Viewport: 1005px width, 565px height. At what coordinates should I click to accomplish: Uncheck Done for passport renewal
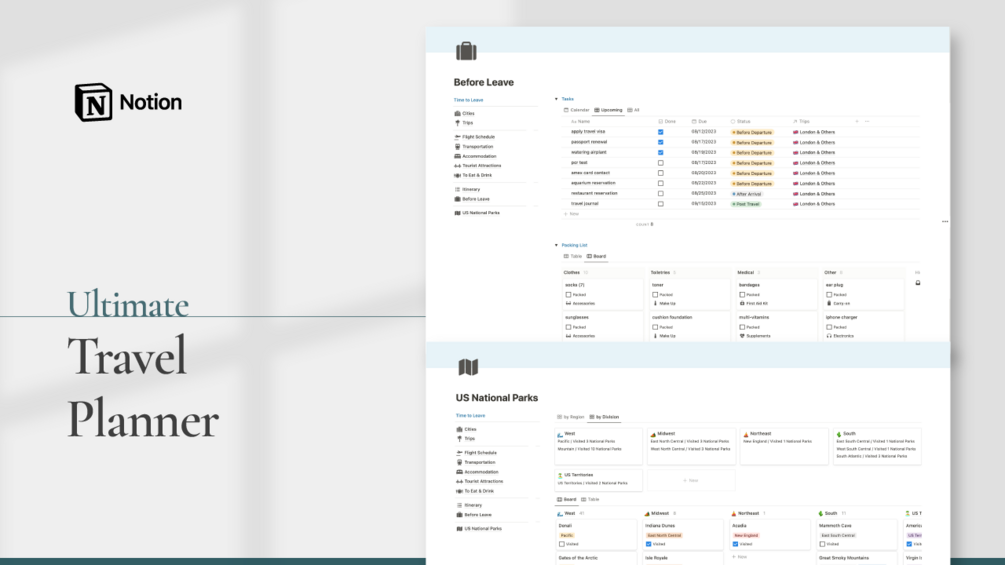660,142
